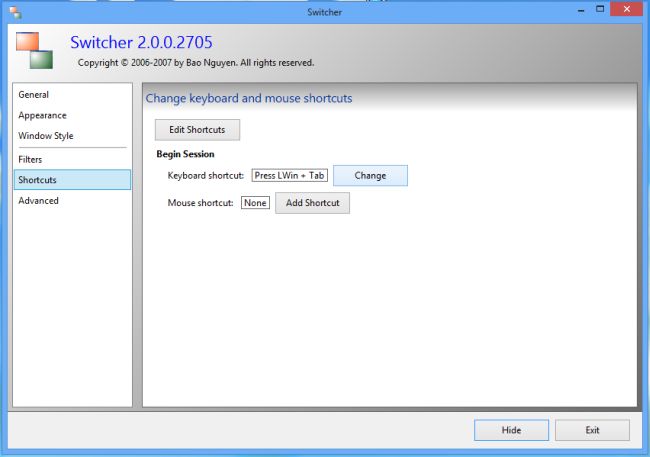
Task: Click the Press LWin + Tab shortcut field
Action: (289, 175)
